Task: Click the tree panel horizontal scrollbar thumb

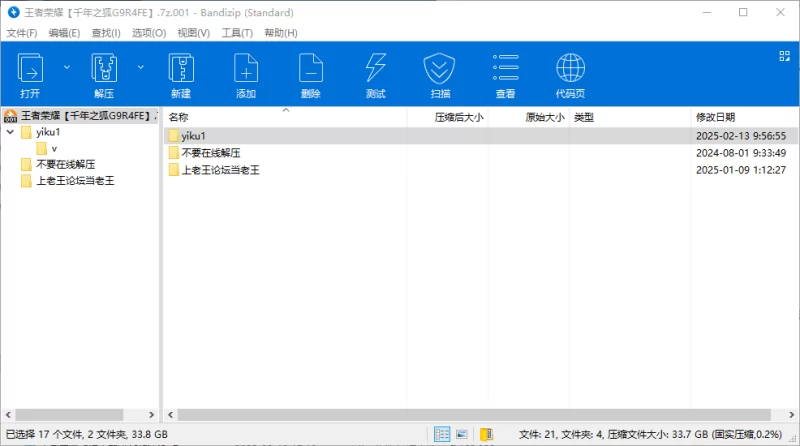Action: (69, 415)
